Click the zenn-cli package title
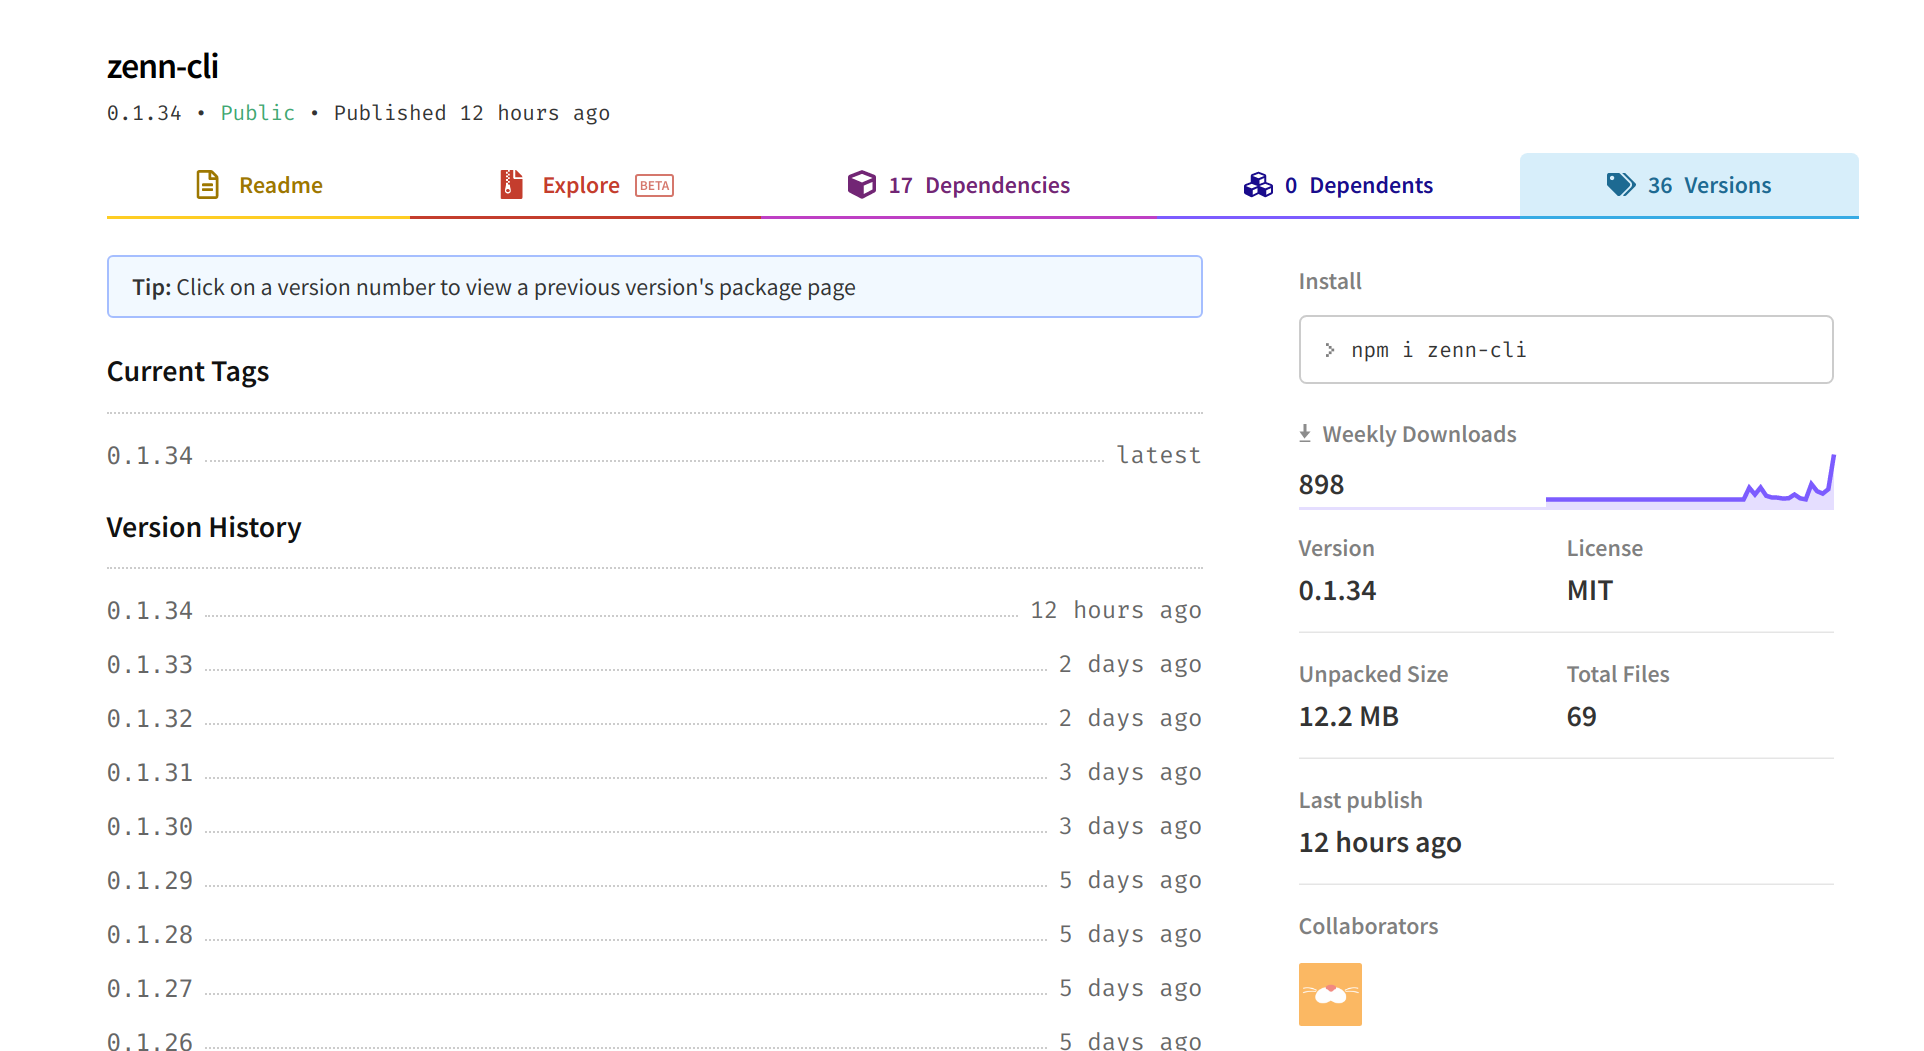The height and width of the screenshot is (1051, 1924). pyautogui.click(x=163, y=66)
